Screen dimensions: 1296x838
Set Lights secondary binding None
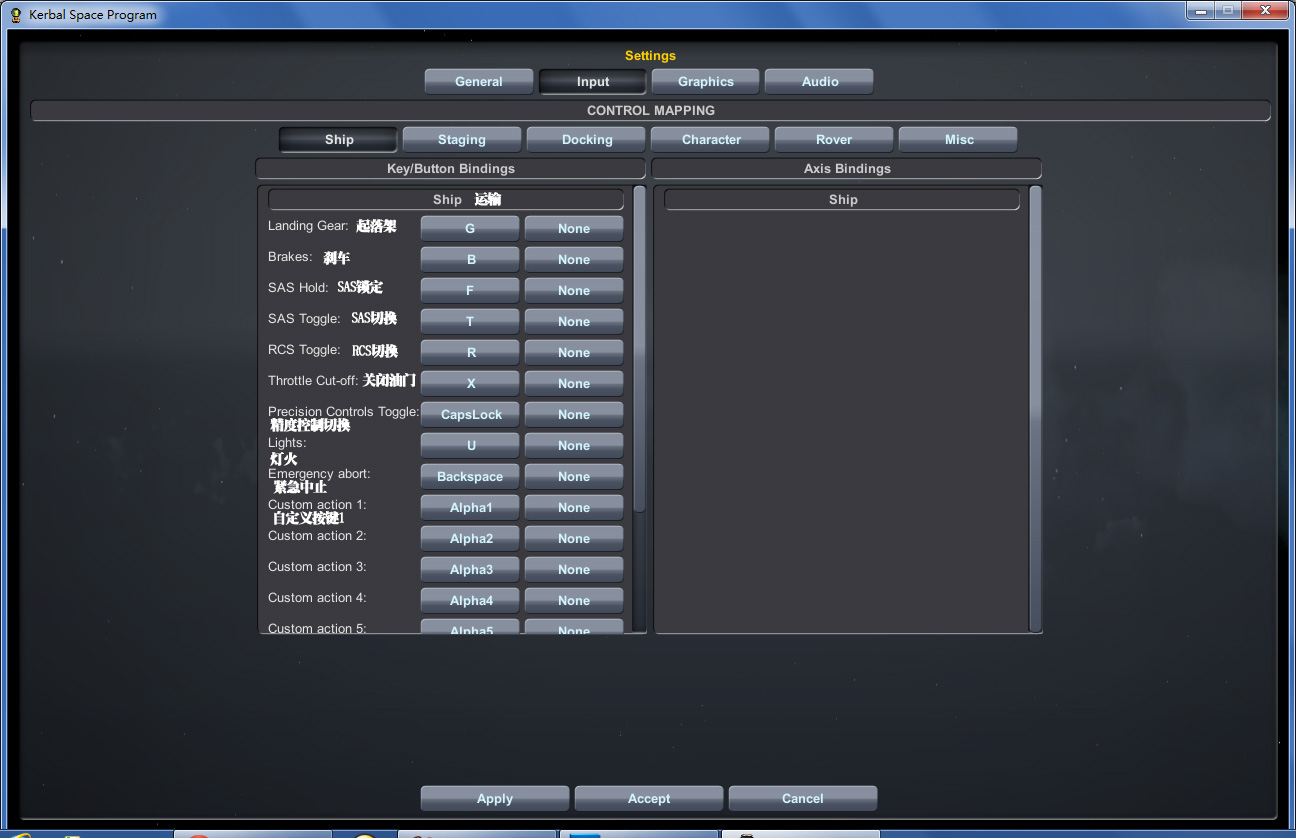(574, 446)
